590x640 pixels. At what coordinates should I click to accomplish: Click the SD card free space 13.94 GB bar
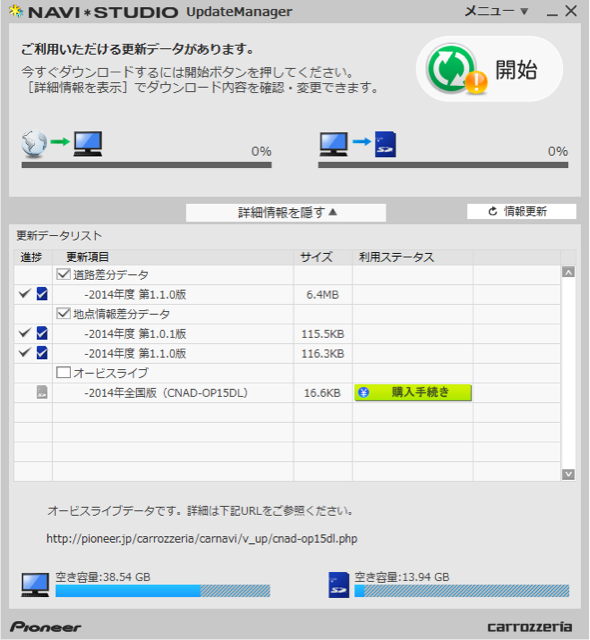coord(462,591)
